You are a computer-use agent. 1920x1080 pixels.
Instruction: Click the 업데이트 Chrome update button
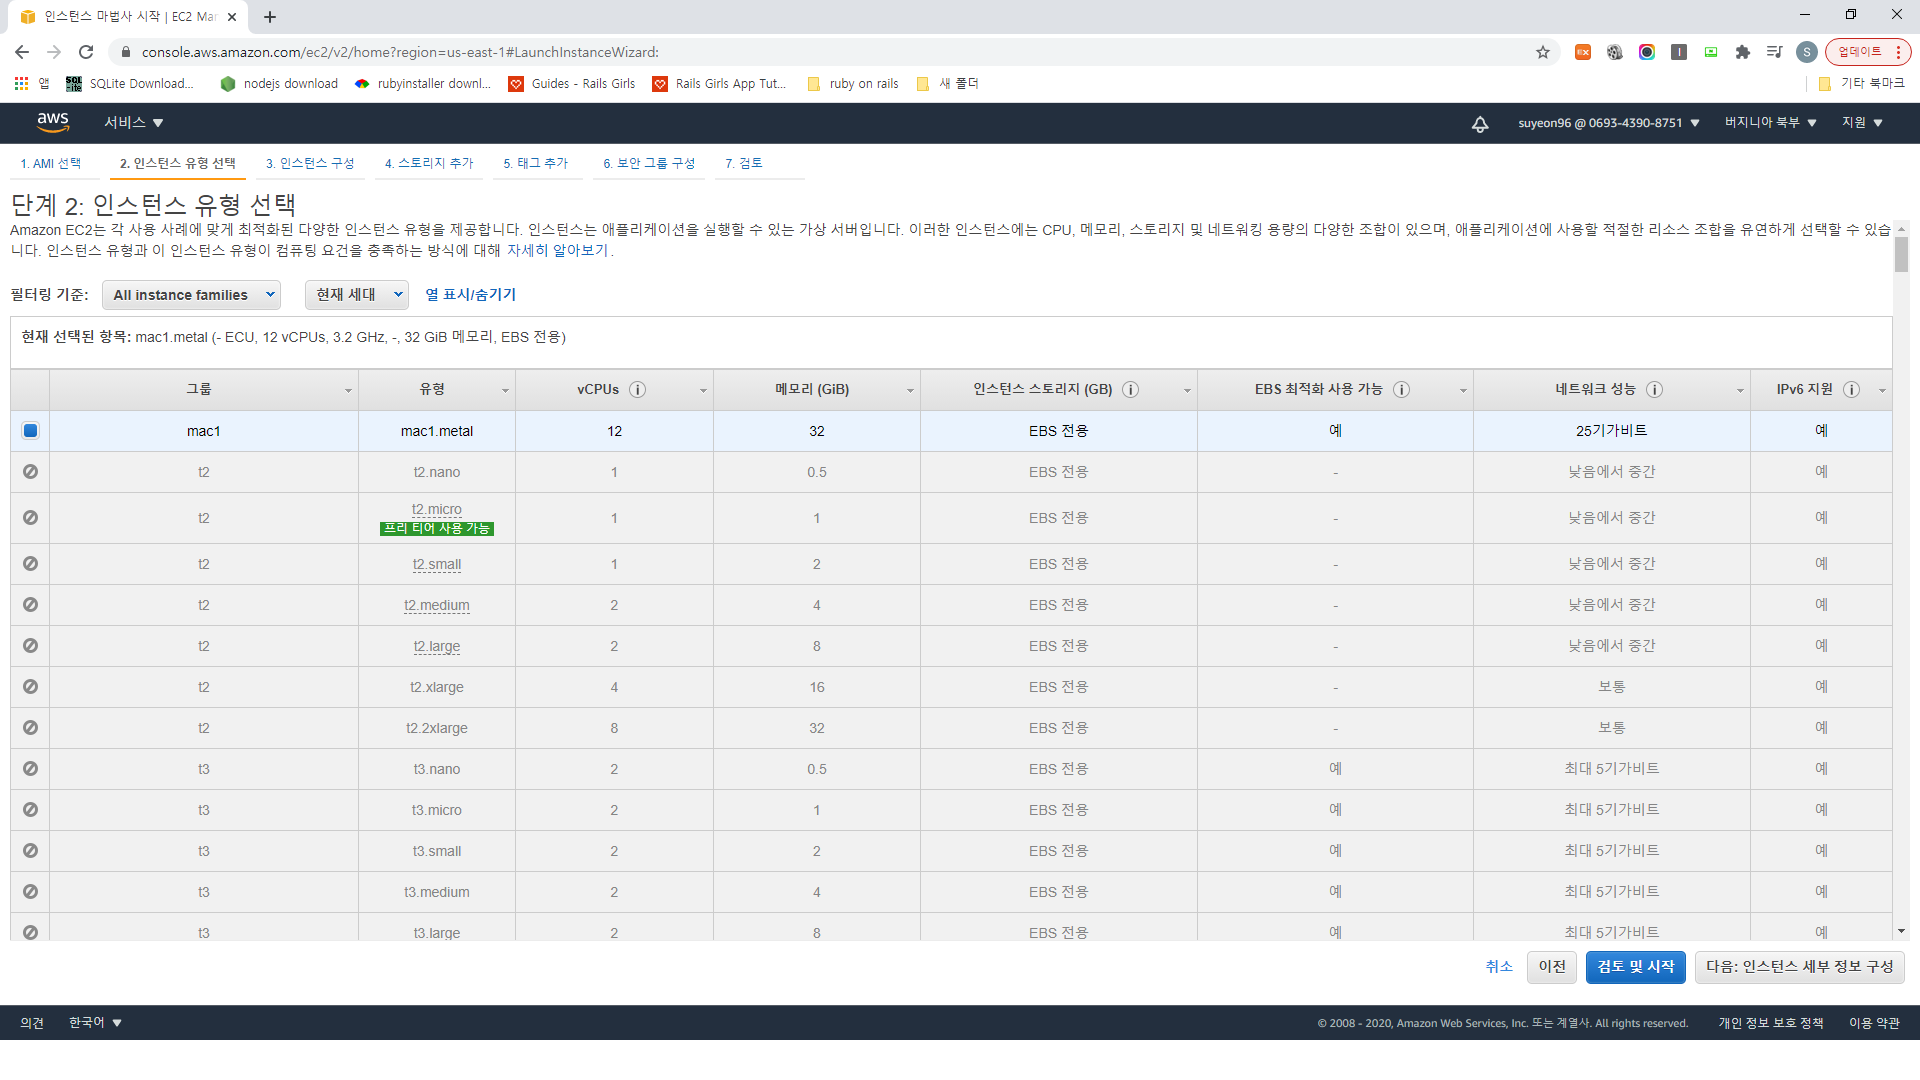point(1868,52)
